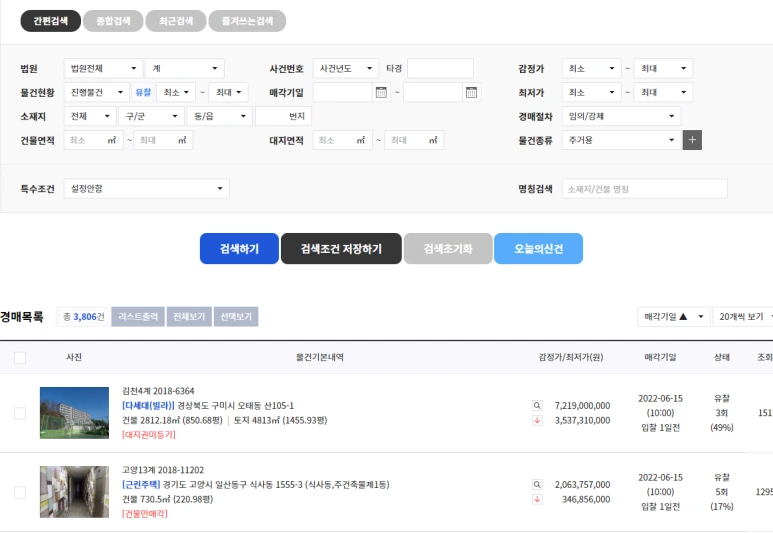Open the 구/군 district dropdown
The height and width of the screenshot is (533, 773).
(151, 116)
